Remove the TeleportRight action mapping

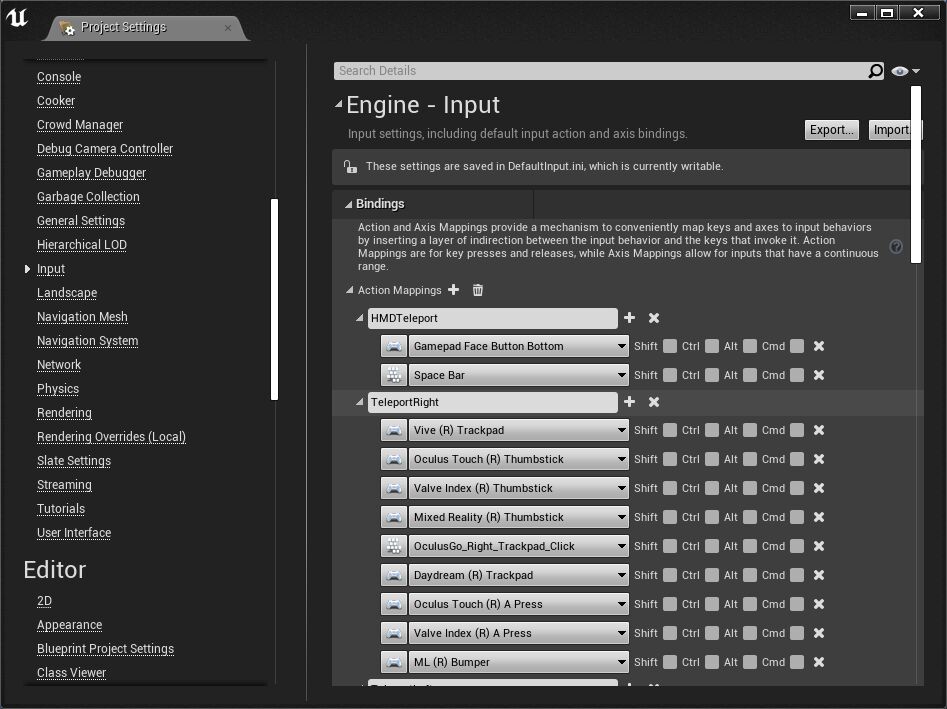pyautogui.click(x=653, y=402)
